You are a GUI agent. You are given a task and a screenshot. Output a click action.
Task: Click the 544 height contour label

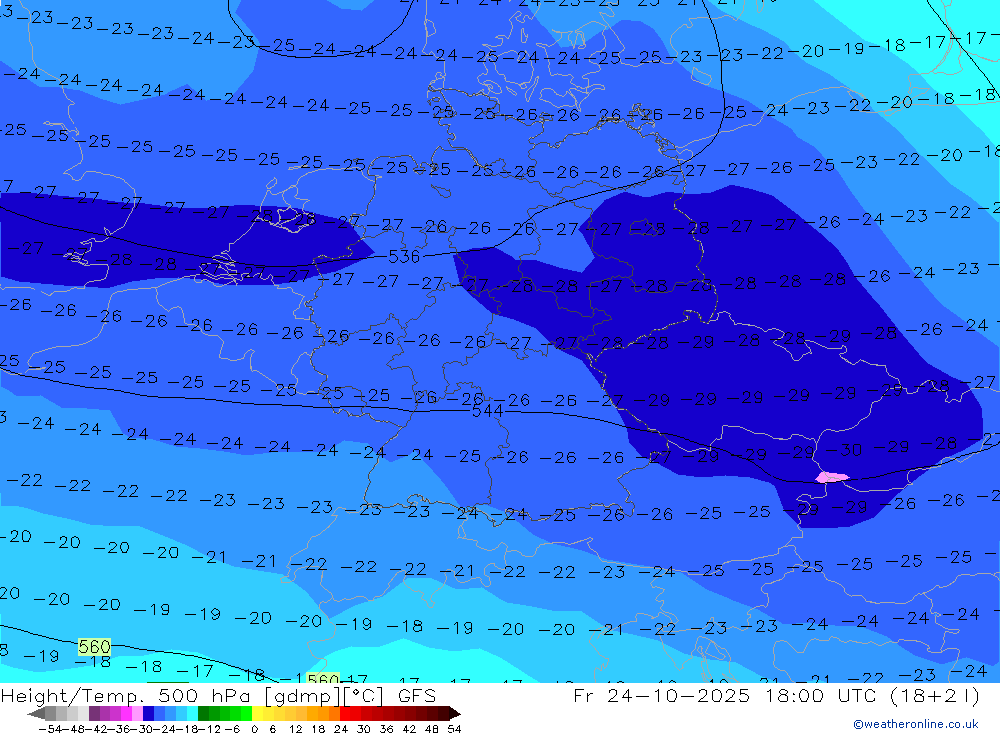pyautogui.click(x=487, y=411)
